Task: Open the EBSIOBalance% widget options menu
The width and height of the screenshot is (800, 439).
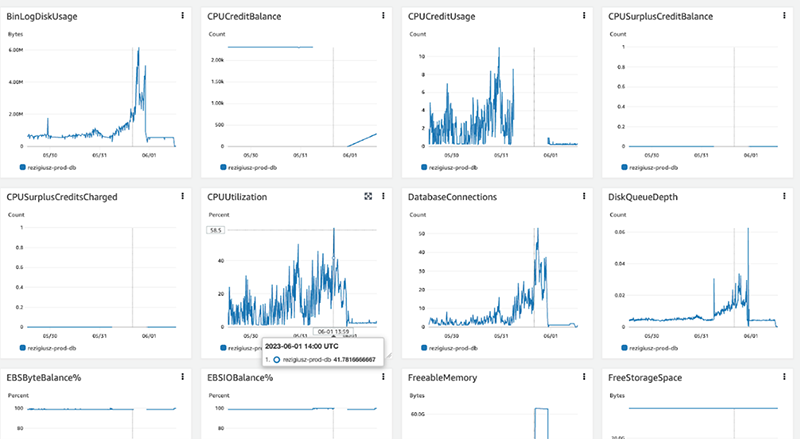Action: [383, 377]
